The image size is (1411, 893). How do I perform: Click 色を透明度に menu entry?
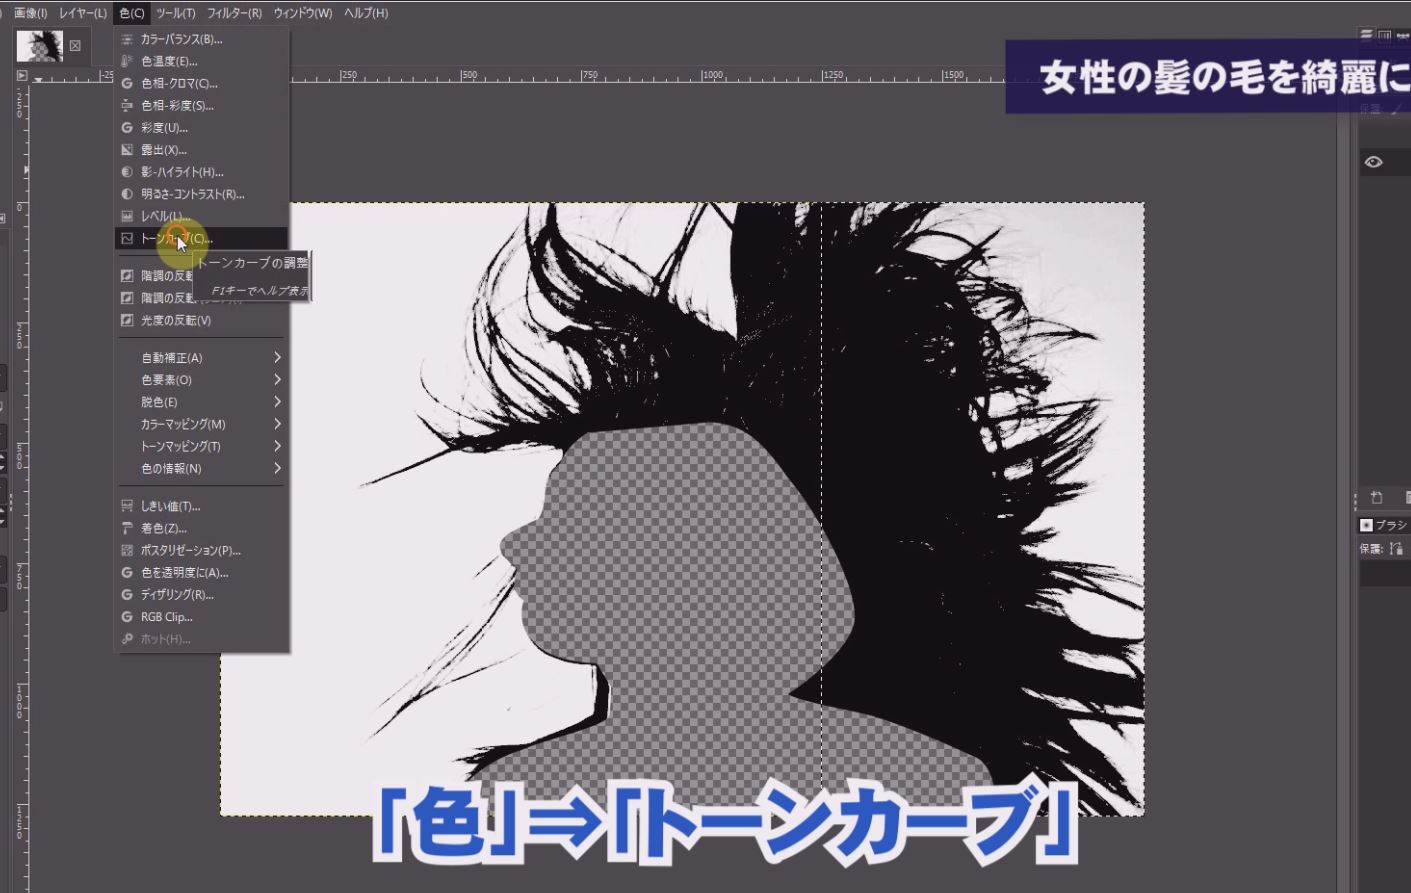point(184,573)
